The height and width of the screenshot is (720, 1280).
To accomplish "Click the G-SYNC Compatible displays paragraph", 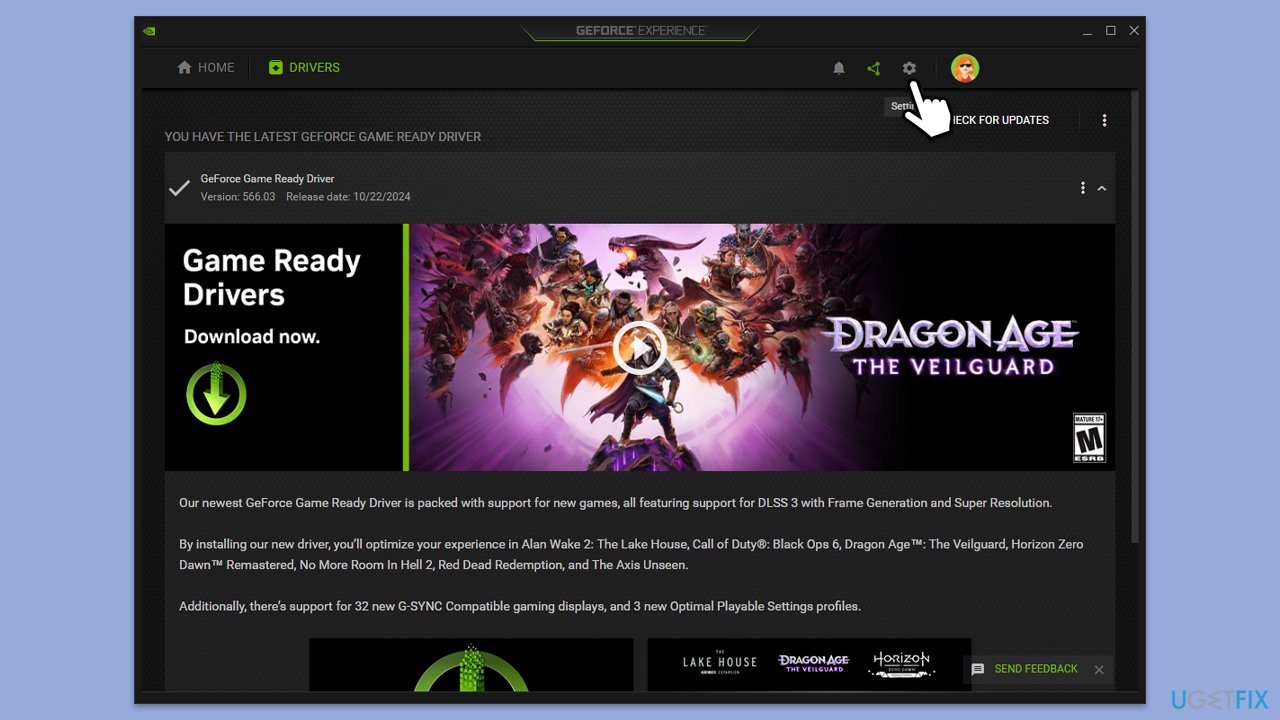I will click(520, 606).
